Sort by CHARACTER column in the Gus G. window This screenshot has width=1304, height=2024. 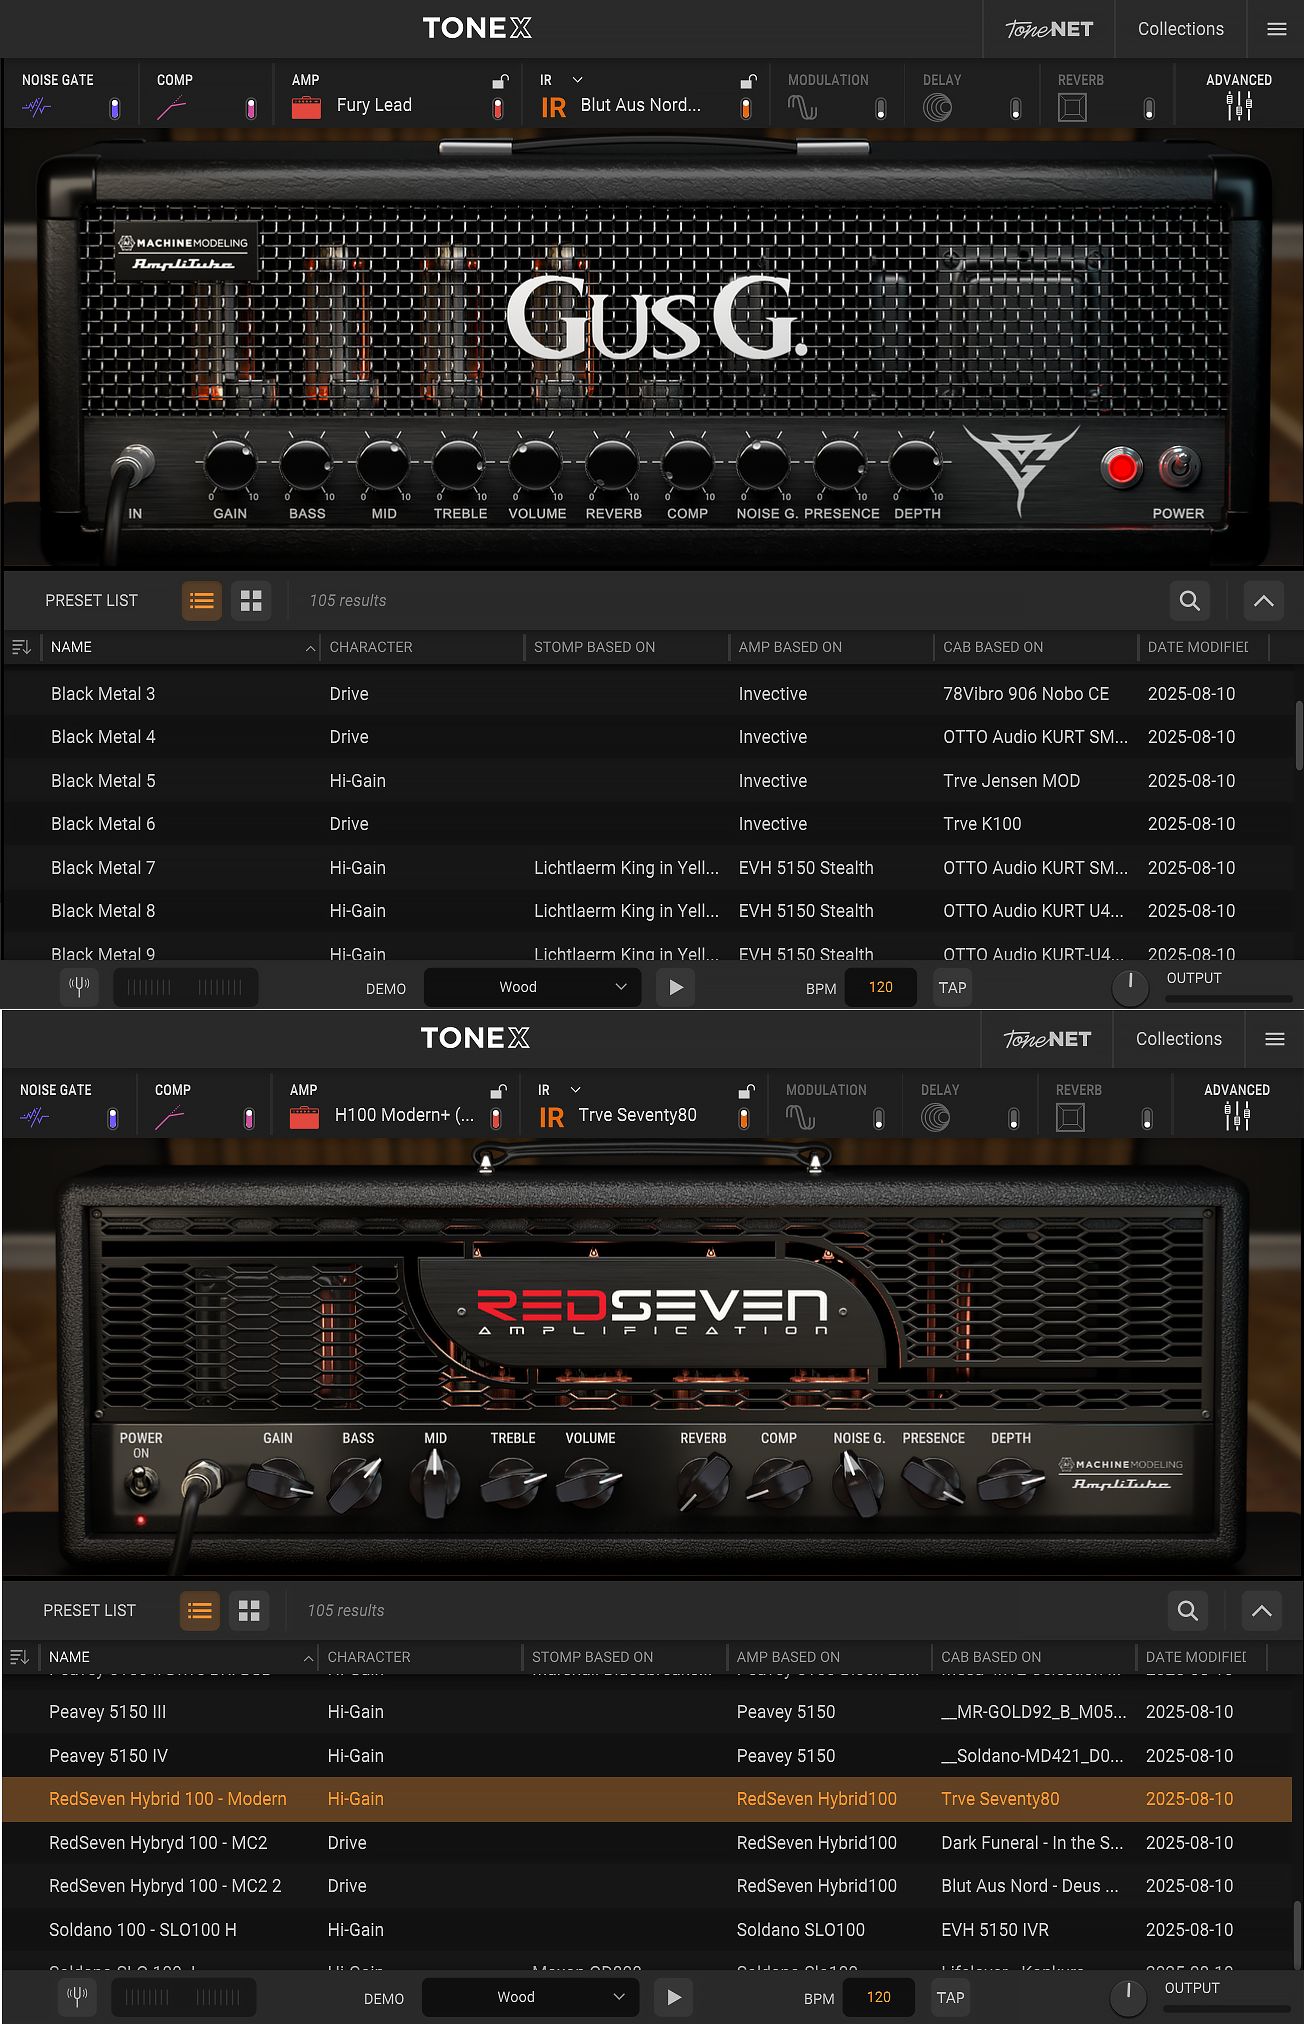point(371,647)
